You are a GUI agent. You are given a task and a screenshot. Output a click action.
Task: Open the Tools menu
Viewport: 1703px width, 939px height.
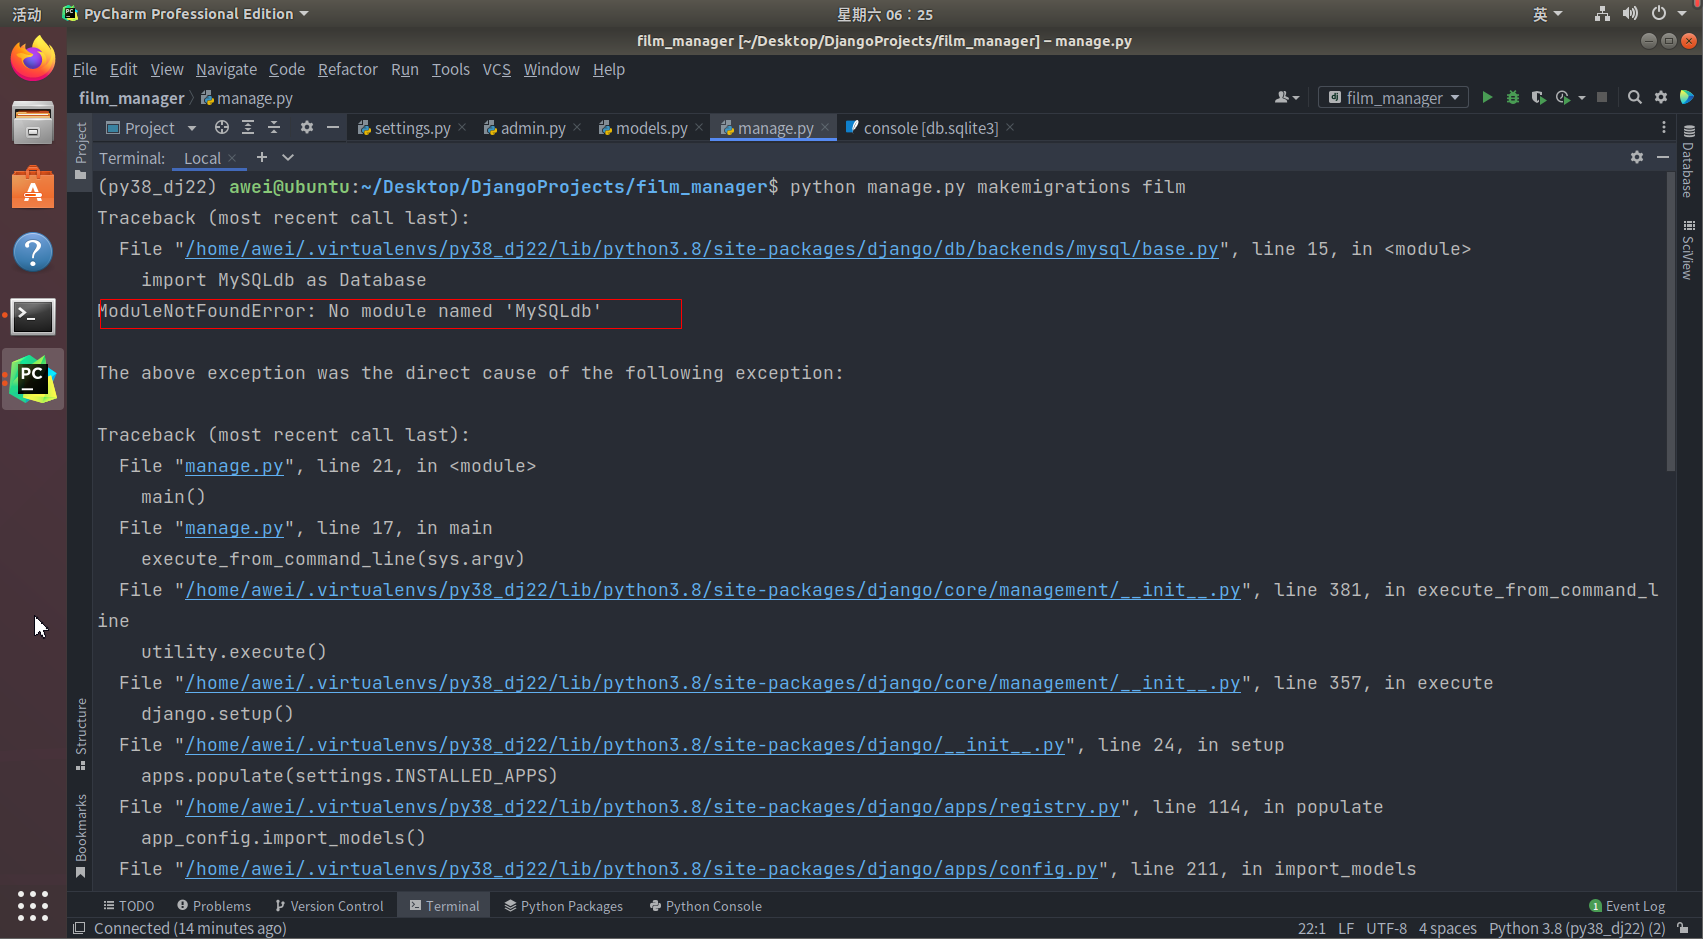[x=451, y=69]
